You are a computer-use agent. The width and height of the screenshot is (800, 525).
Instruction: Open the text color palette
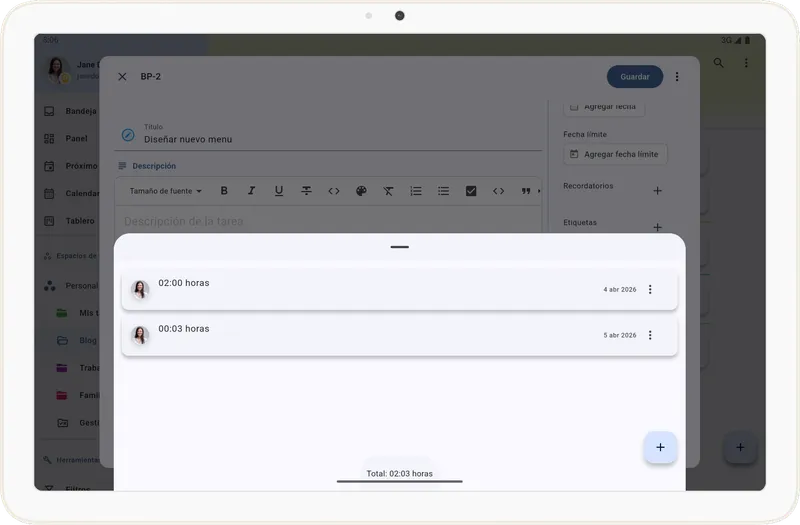[361, 191]
